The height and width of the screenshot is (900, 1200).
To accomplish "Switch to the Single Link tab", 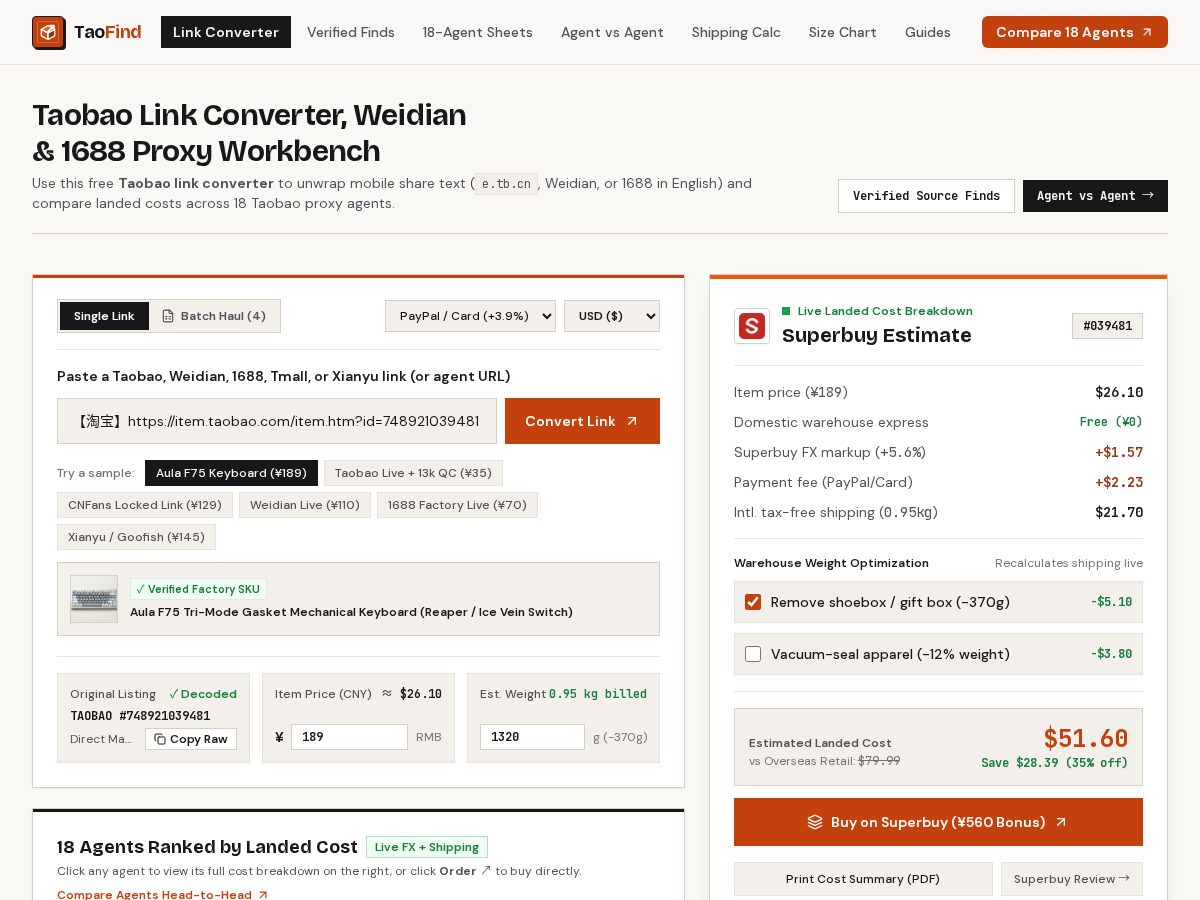I will tap(104, 316).
